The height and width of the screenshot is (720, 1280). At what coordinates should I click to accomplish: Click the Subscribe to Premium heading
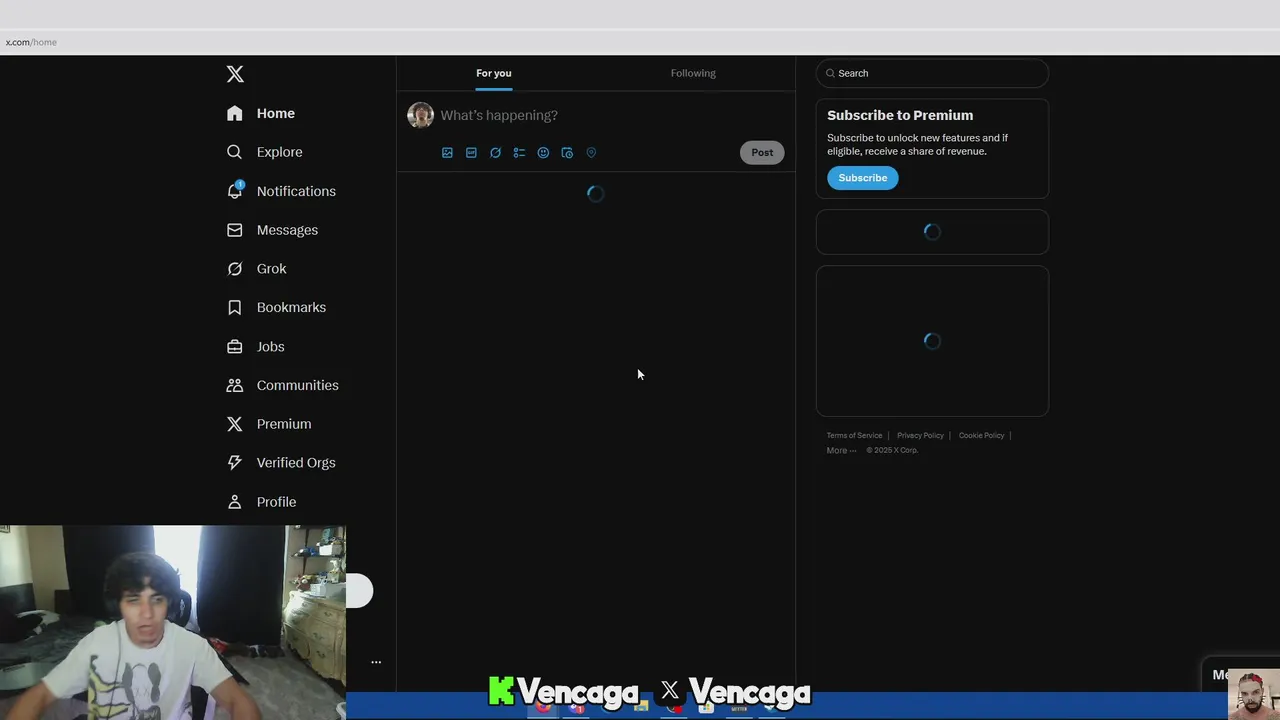900,115
